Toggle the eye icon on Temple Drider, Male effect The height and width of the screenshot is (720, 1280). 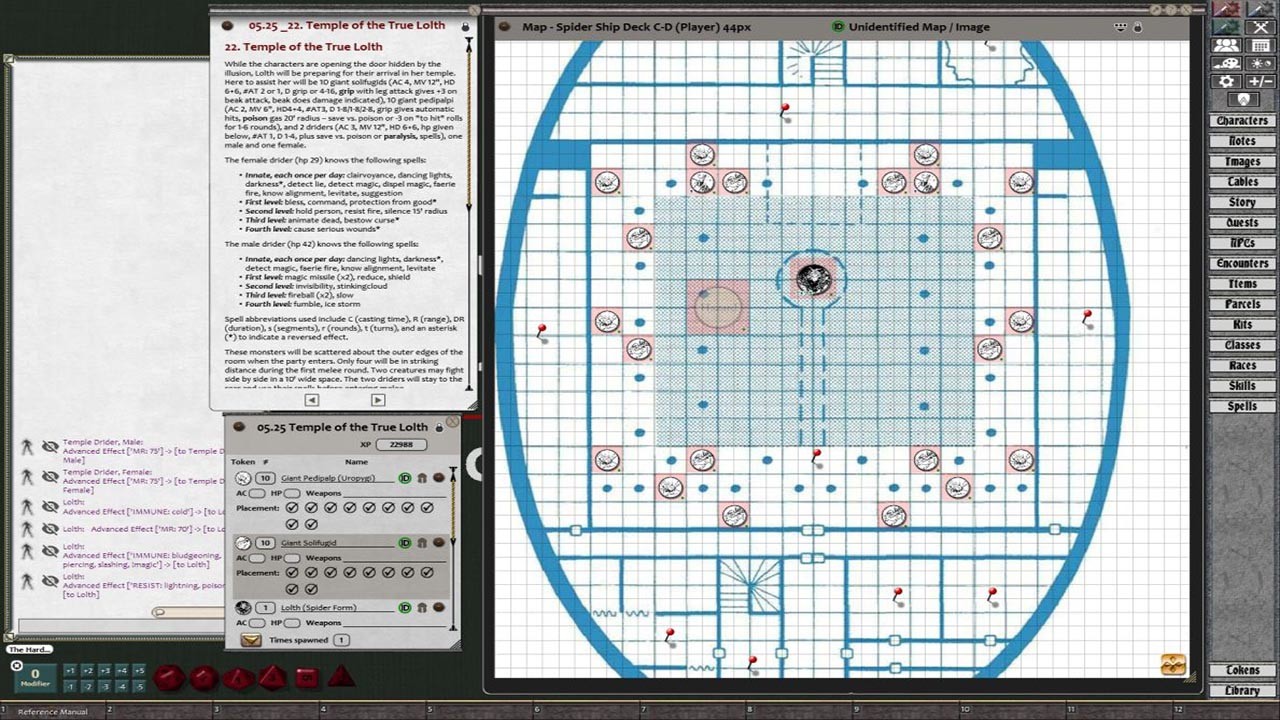click(50, 446)
